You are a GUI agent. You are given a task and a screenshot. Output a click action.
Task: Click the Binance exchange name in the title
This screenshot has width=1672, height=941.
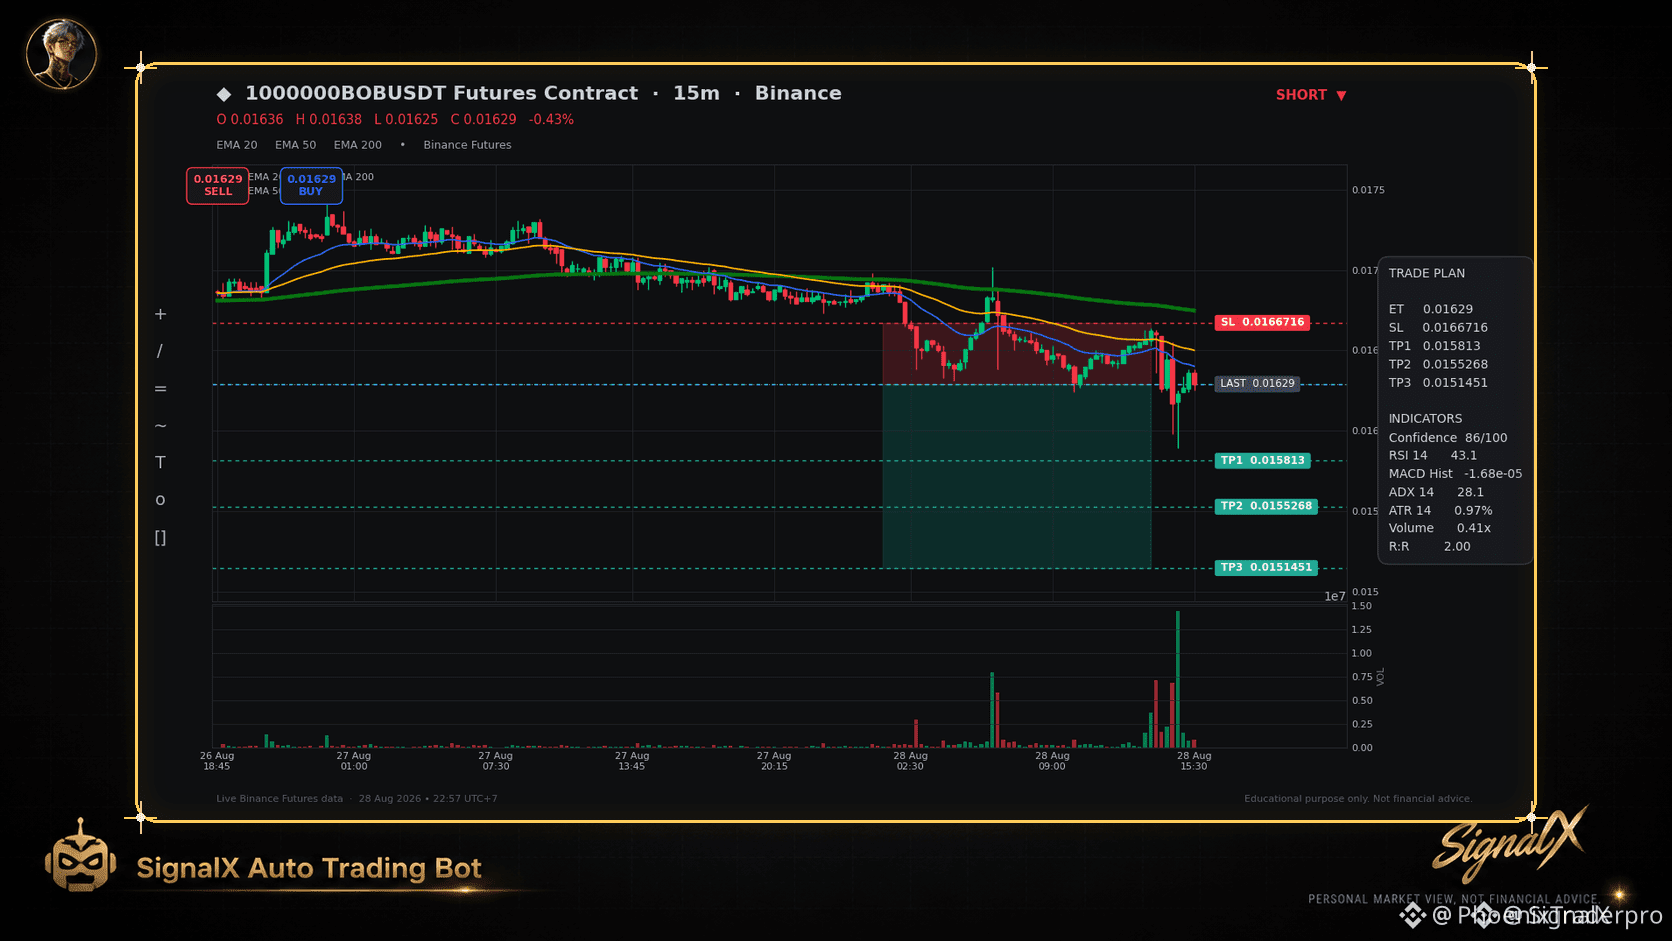(x=798, y=93)
